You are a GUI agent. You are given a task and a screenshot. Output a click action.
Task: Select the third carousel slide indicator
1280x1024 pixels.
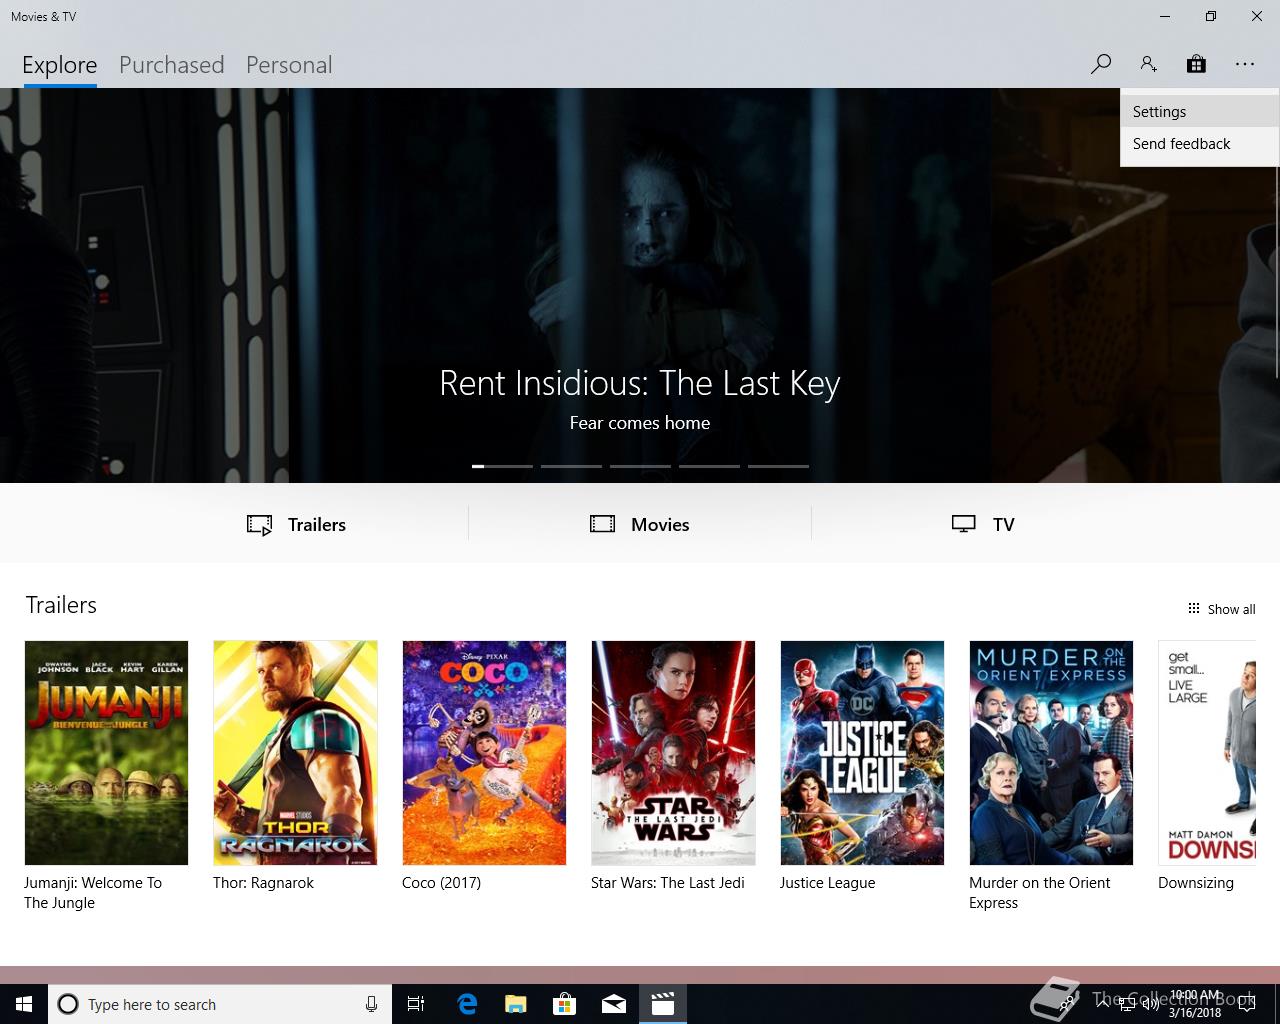coord(640,466)
